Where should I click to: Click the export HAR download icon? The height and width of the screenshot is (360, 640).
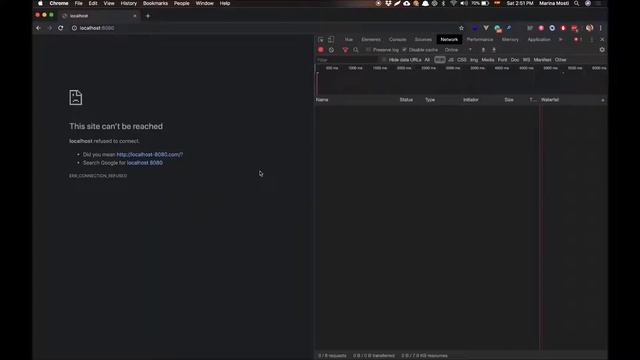(494, 50)
